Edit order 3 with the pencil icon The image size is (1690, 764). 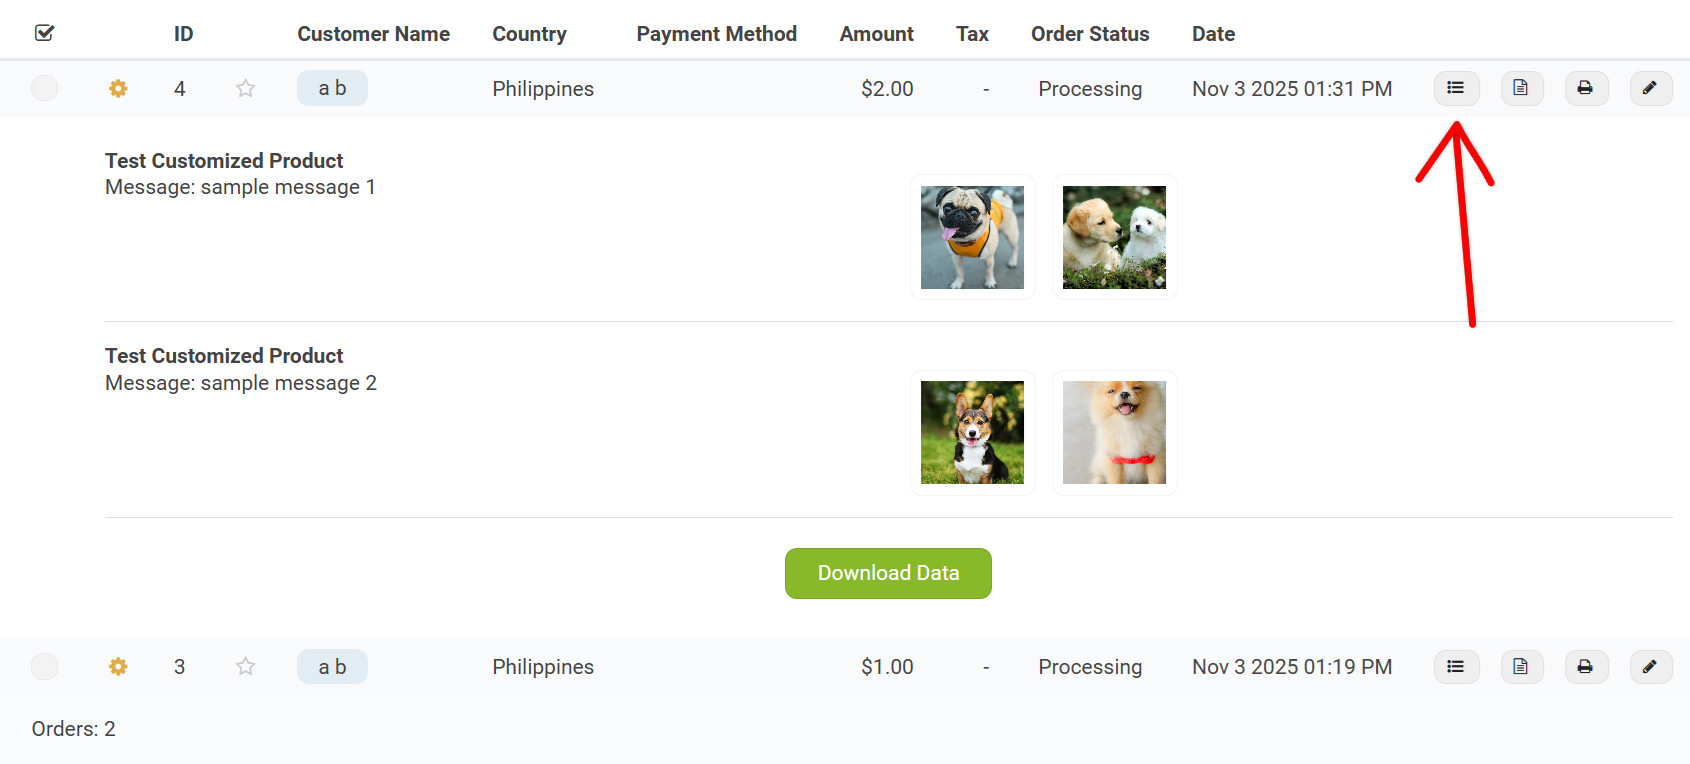pyautogui.click(x=1650, y=666)
